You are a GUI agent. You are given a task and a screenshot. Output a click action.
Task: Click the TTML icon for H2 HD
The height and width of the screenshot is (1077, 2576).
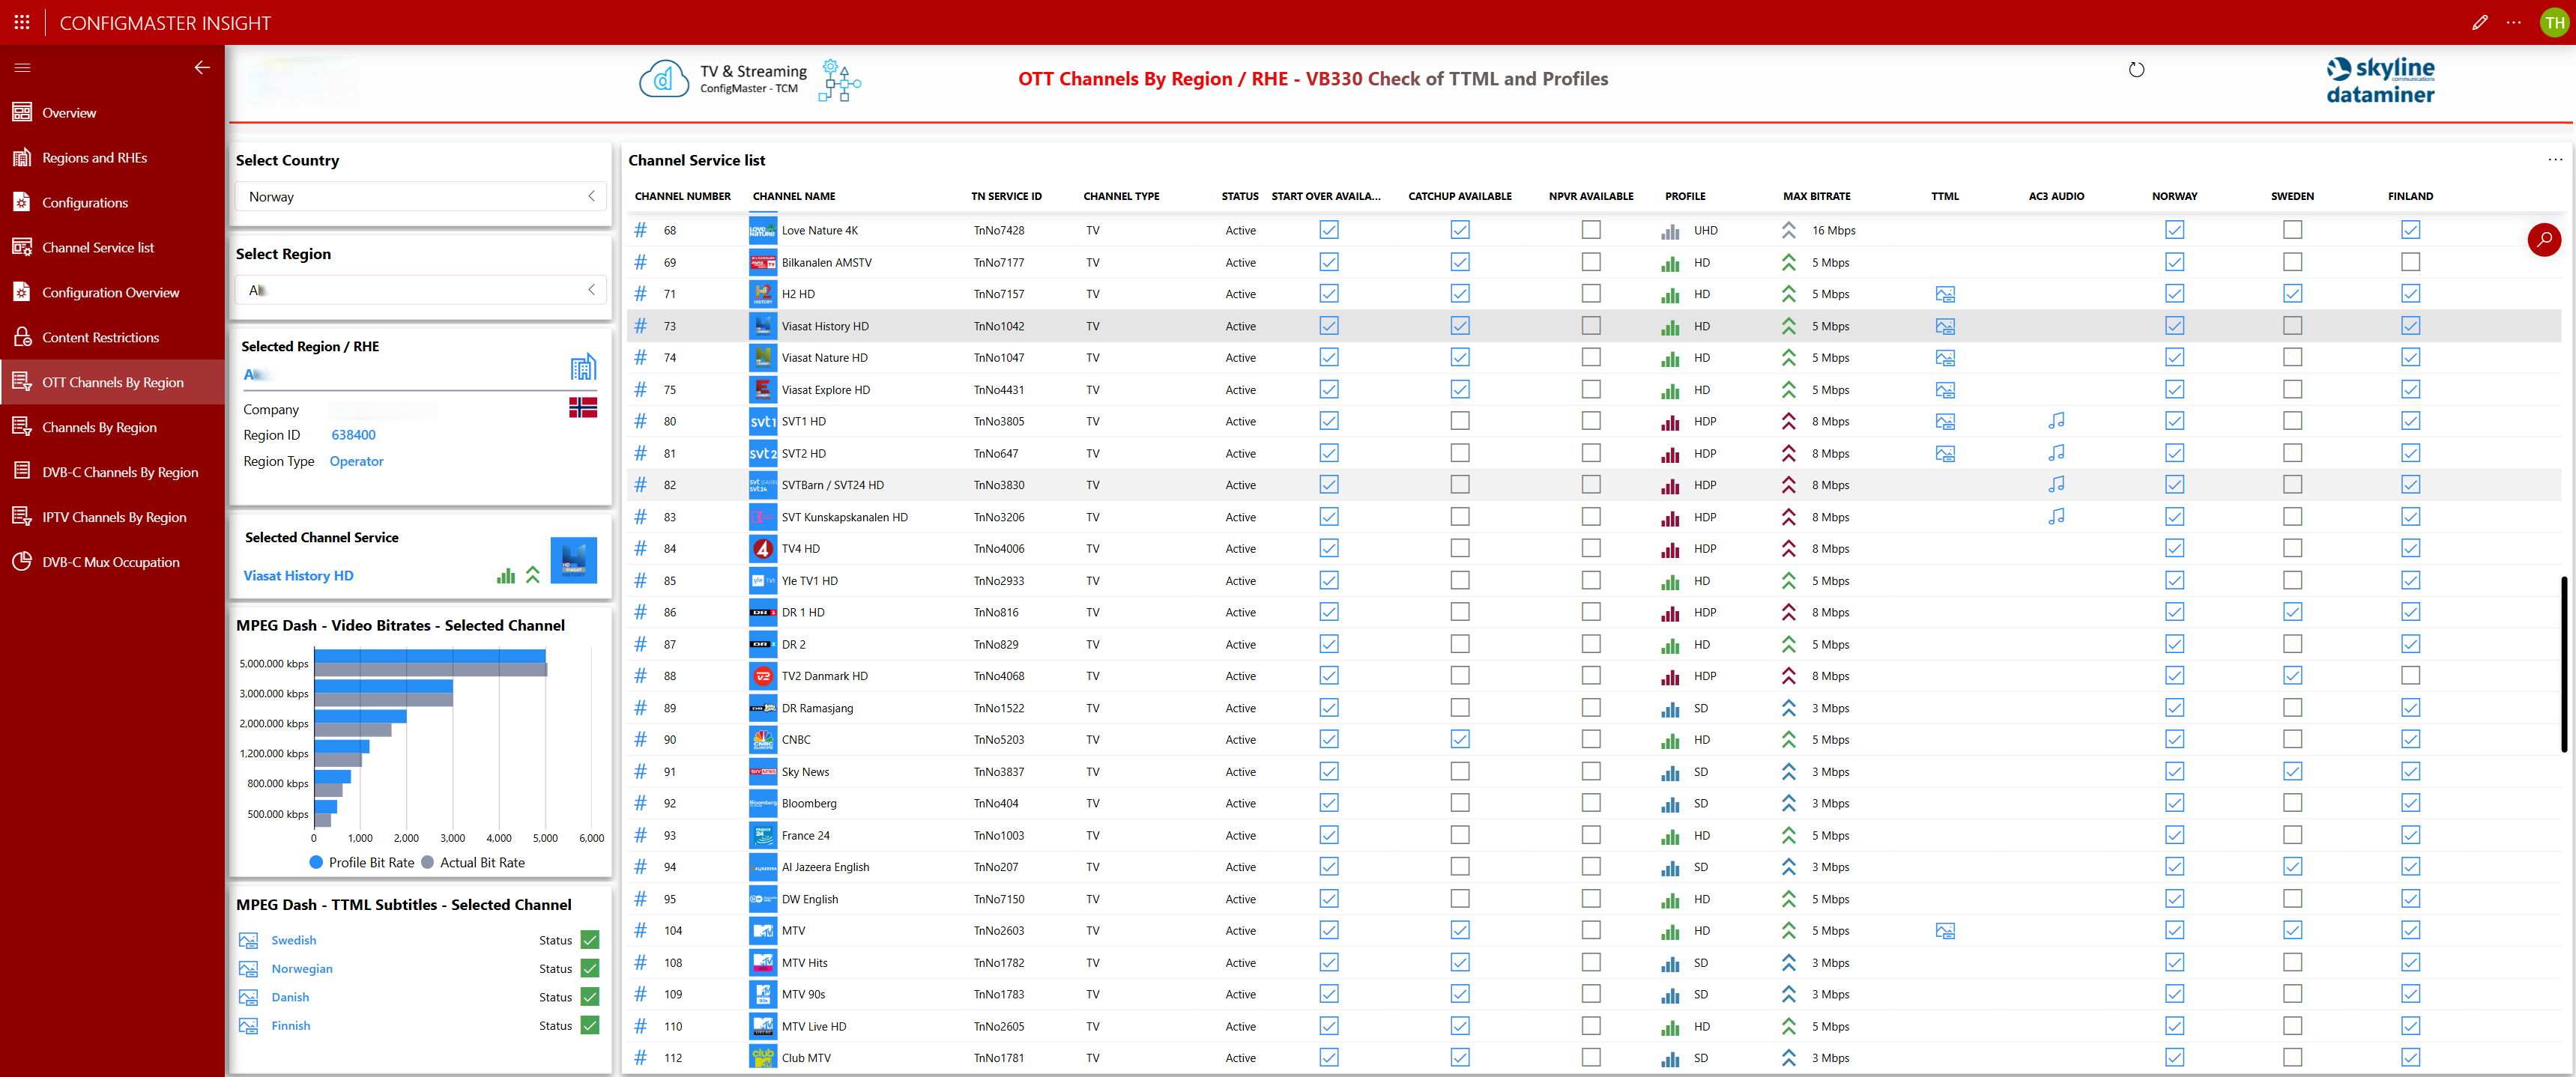(x=1945, y=294)
